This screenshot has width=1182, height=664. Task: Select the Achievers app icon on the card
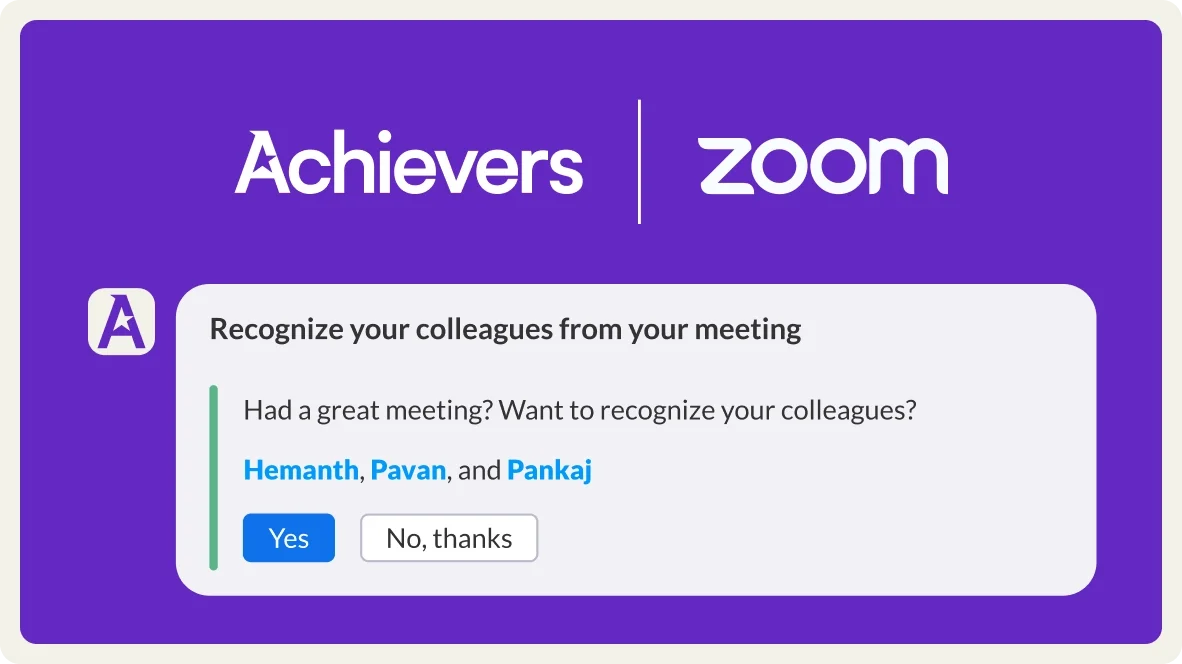[x=121, y=320]
